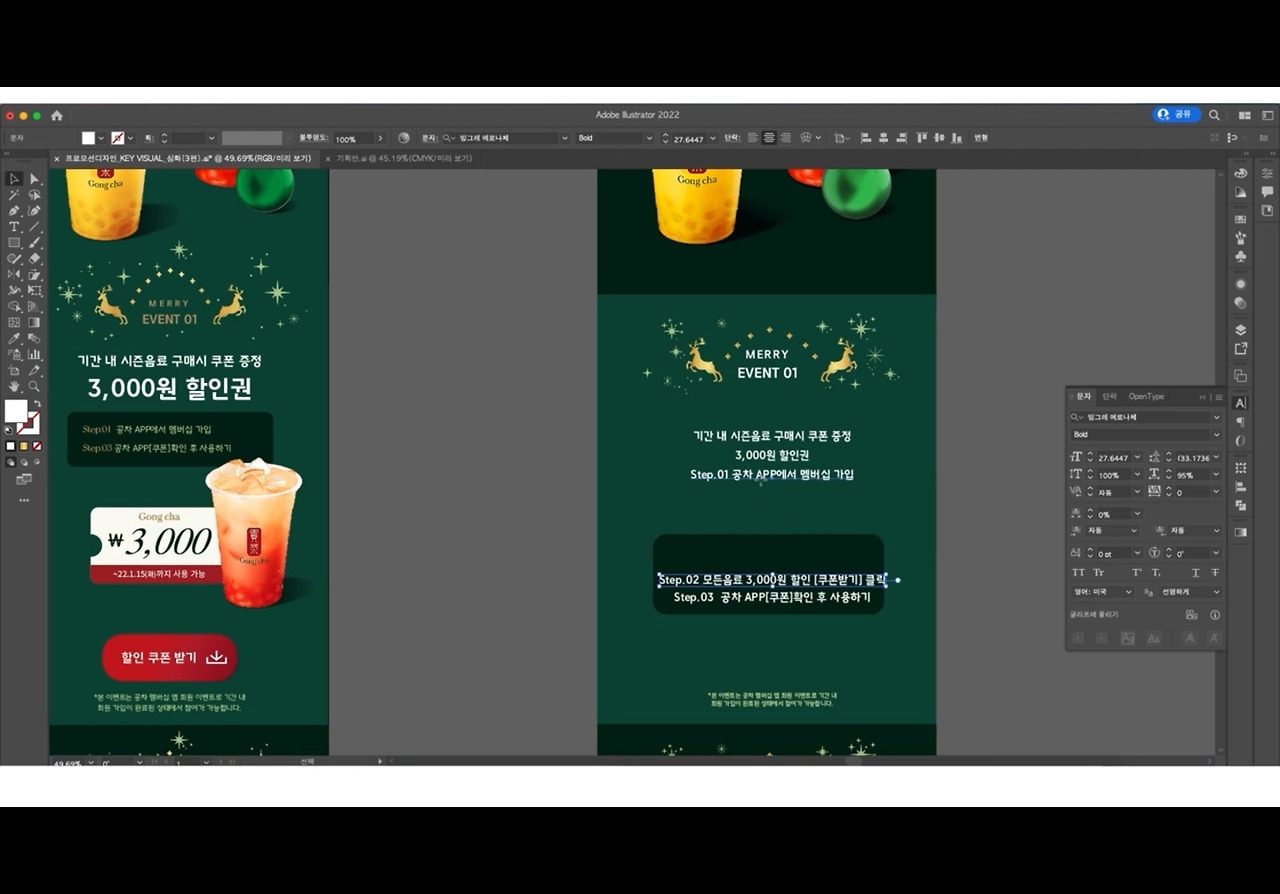Open the comments speech bubble icon

[1267, 191]
